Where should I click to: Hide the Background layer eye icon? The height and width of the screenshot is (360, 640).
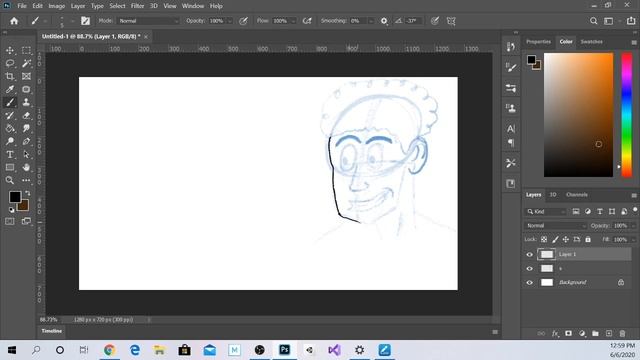pyautogui.click(x=529, y=282)
